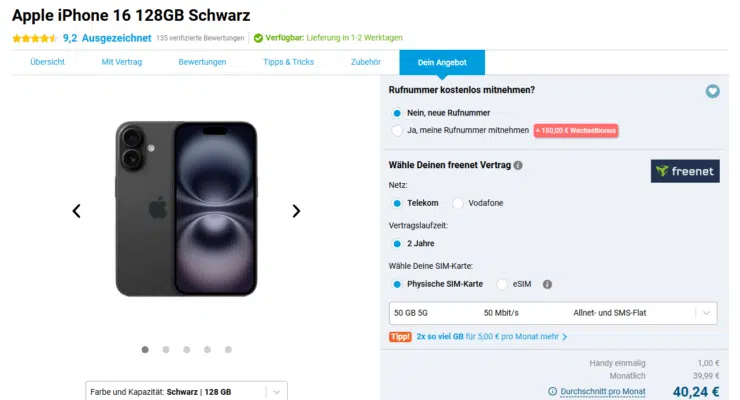
Task: Click Durchschnitt pro Monat link
Action: (602, 391)
